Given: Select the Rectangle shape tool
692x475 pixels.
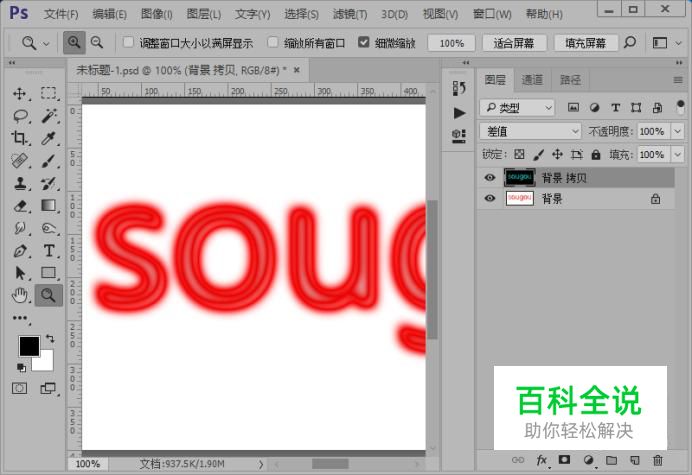Looking at the screenshot, I should [49, 273].
